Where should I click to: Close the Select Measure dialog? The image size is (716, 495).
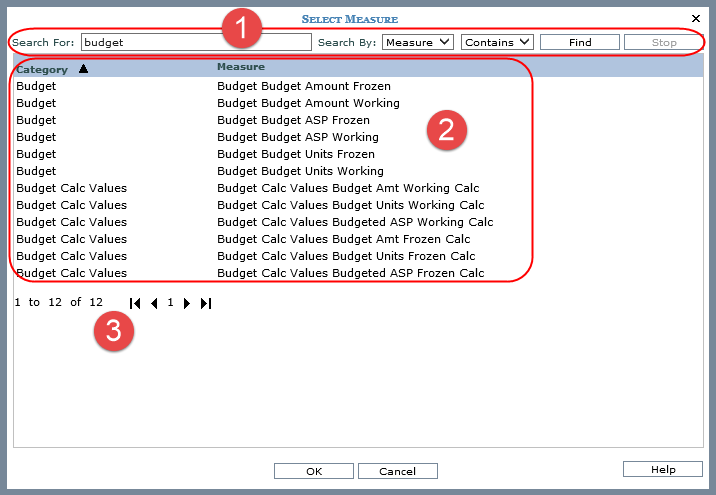696,18
